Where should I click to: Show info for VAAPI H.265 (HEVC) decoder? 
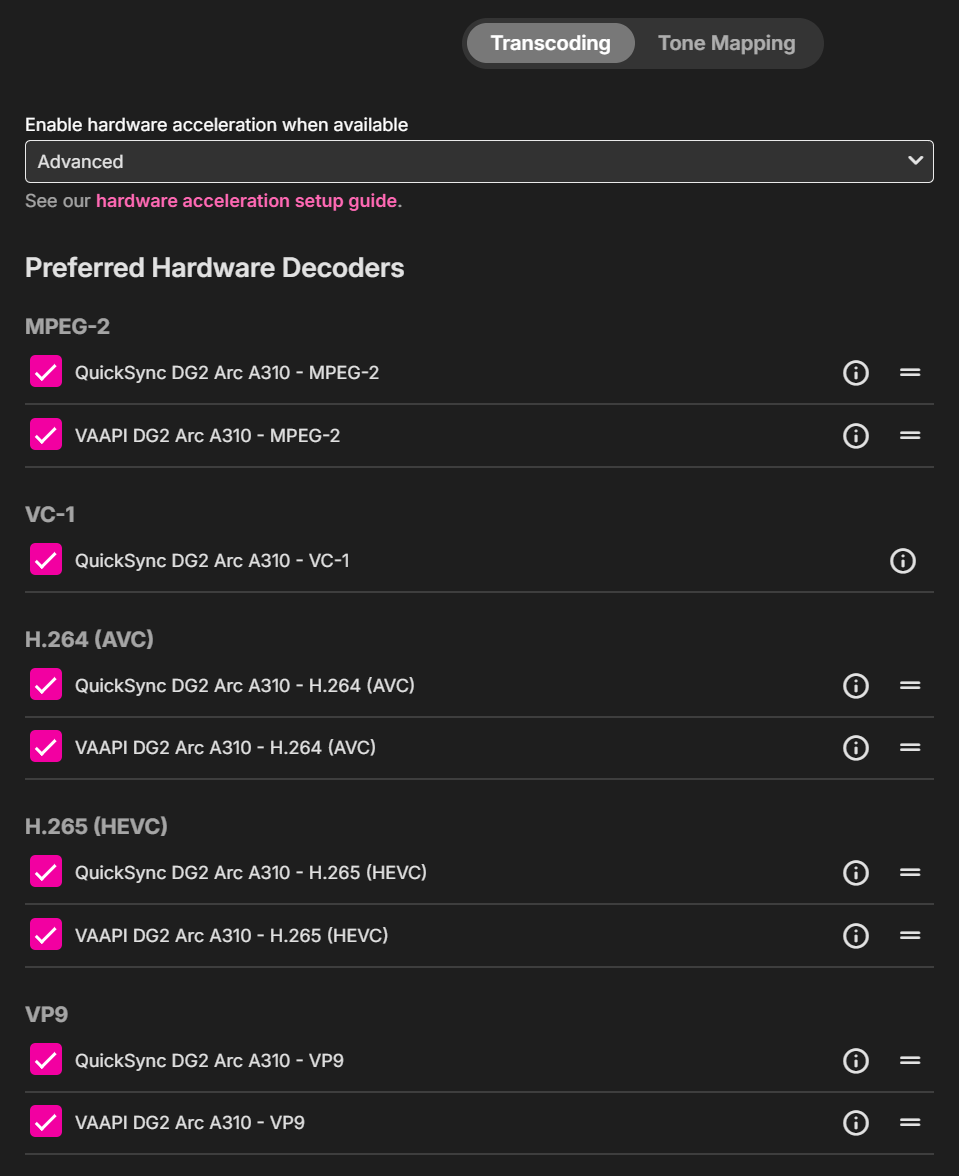point(855,936)
